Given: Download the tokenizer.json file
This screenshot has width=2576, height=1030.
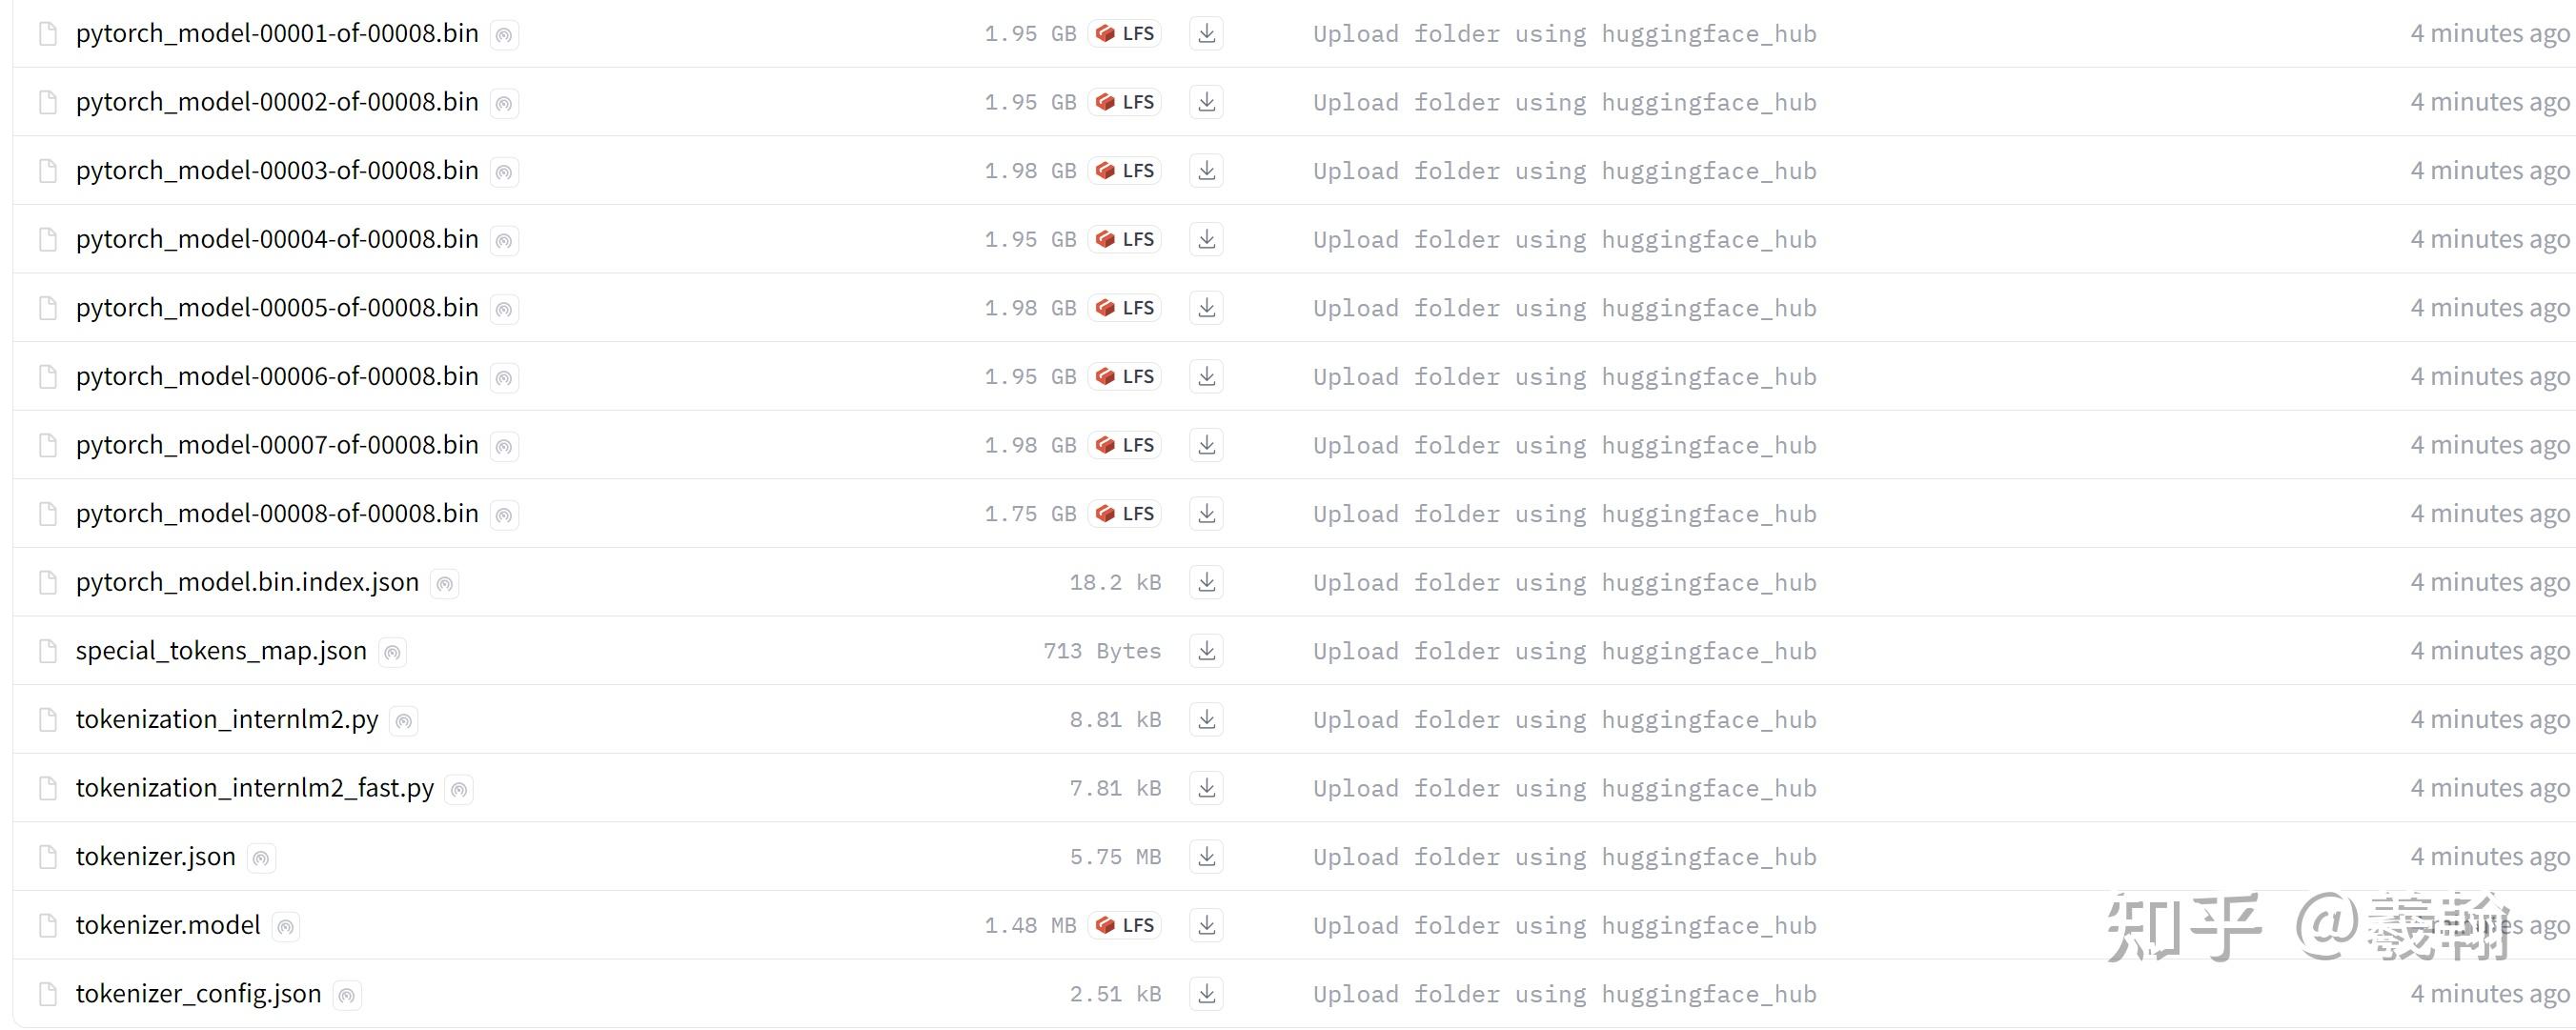Looking at the screenshot, I should [x=1207, y=856].
